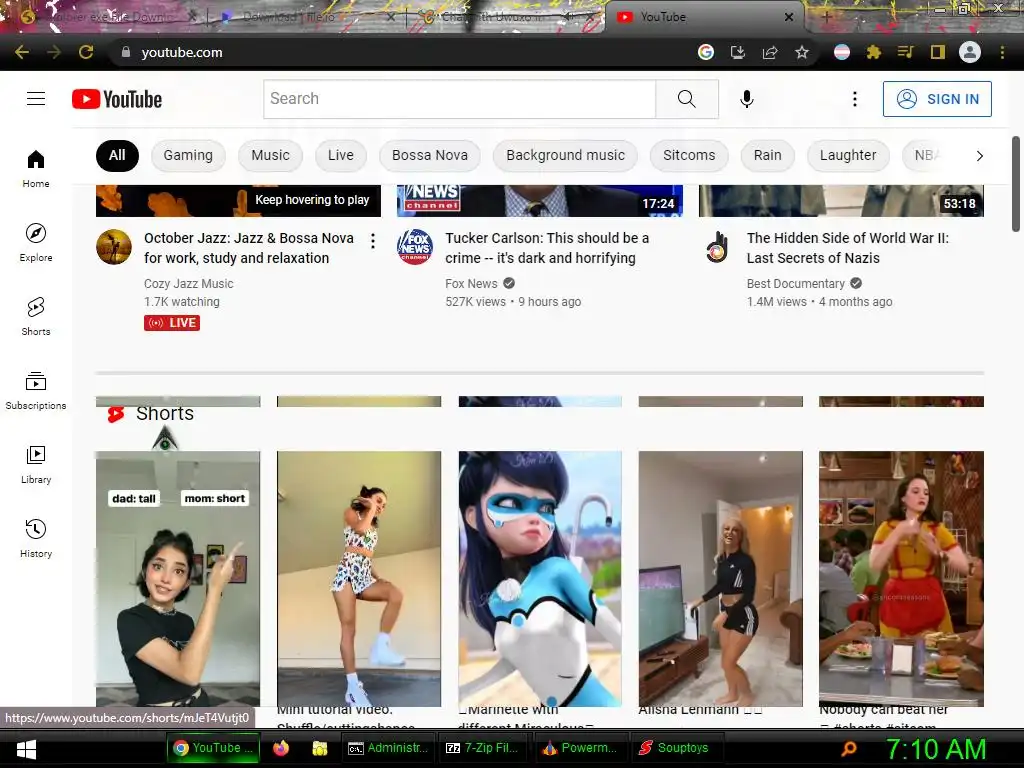Switch to Administrator command prompt taskbar item
This screenshot has width=1024, height=768.
pyautogui.click(x=388, y=748)
